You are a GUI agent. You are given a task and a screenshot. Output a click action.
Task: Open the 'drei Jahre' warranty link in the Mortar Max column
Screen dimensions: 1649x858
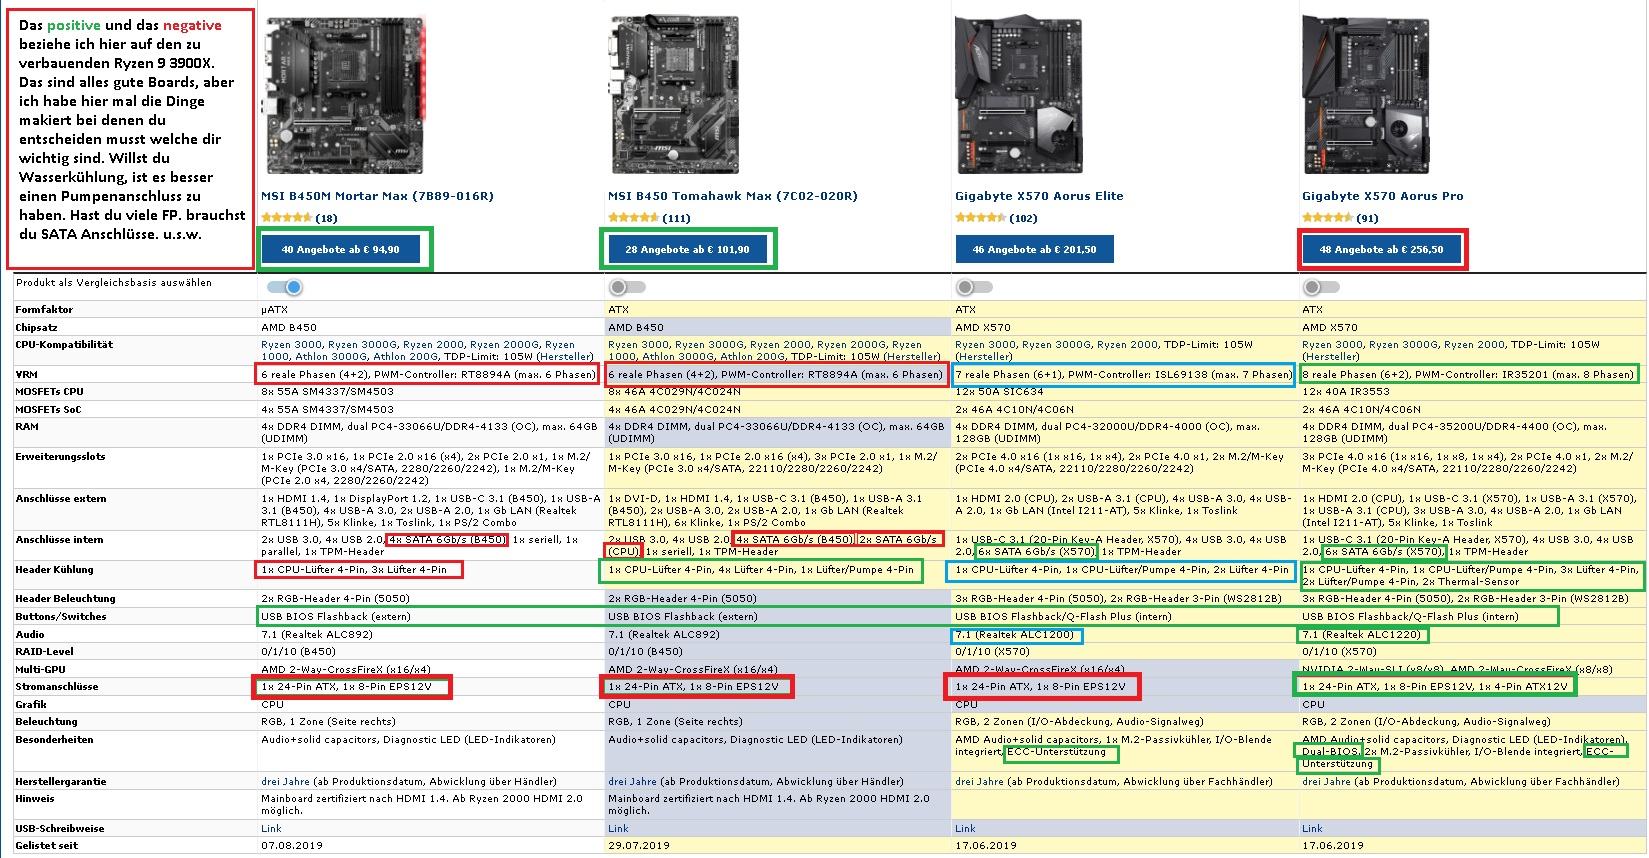(x=285, y=782)
